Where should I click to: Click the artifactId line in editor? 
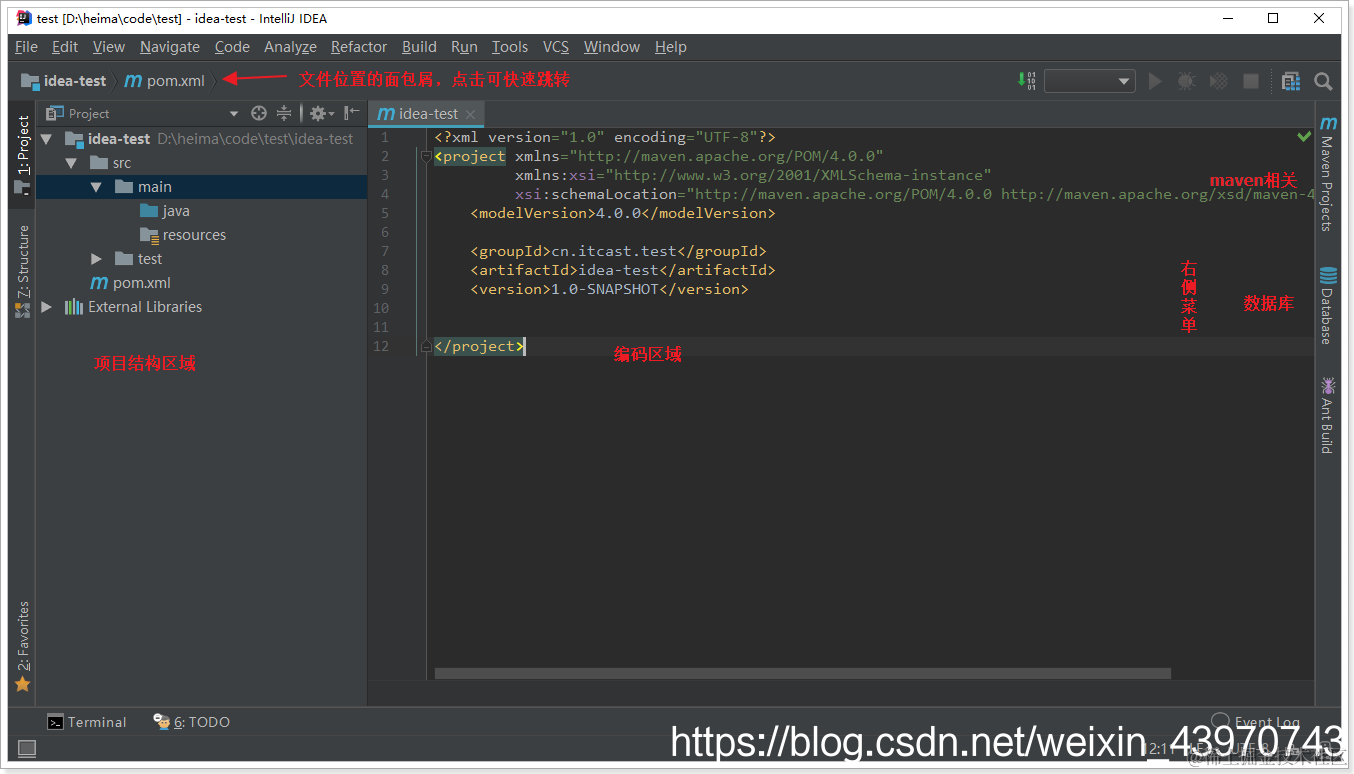coord(623,270)
